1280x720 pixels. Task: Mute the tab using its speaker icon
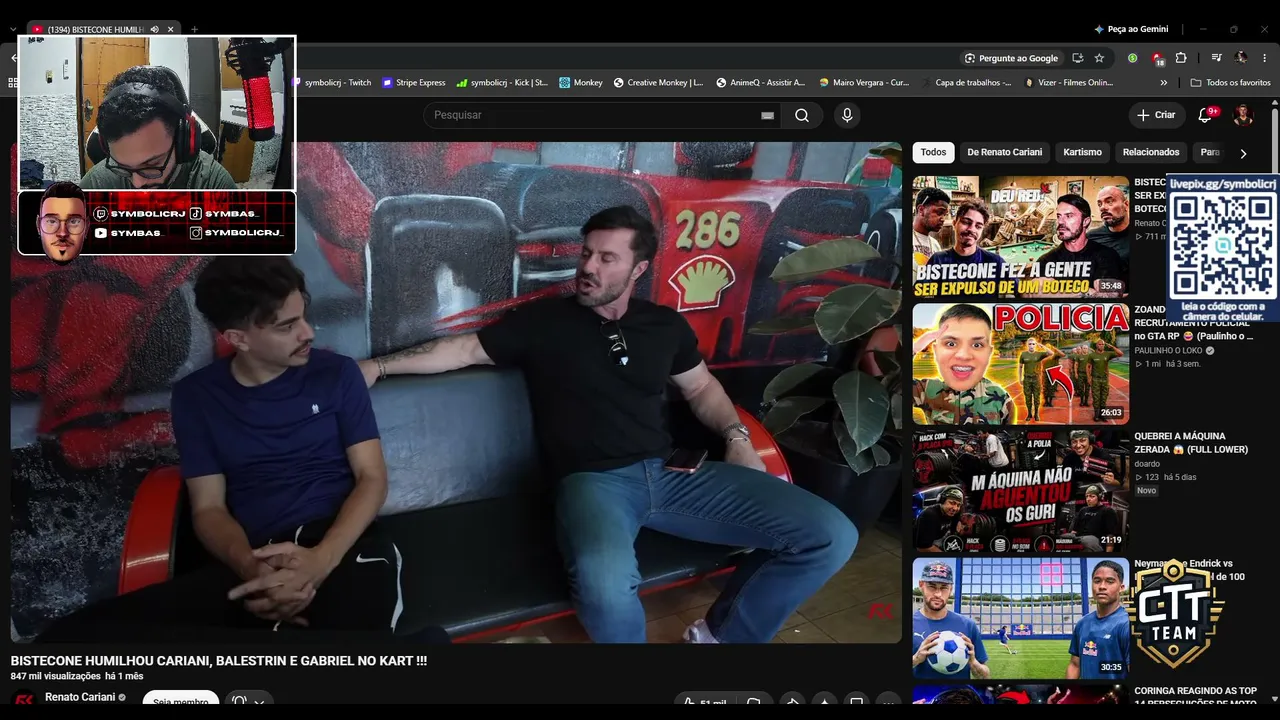click(154, 30)
